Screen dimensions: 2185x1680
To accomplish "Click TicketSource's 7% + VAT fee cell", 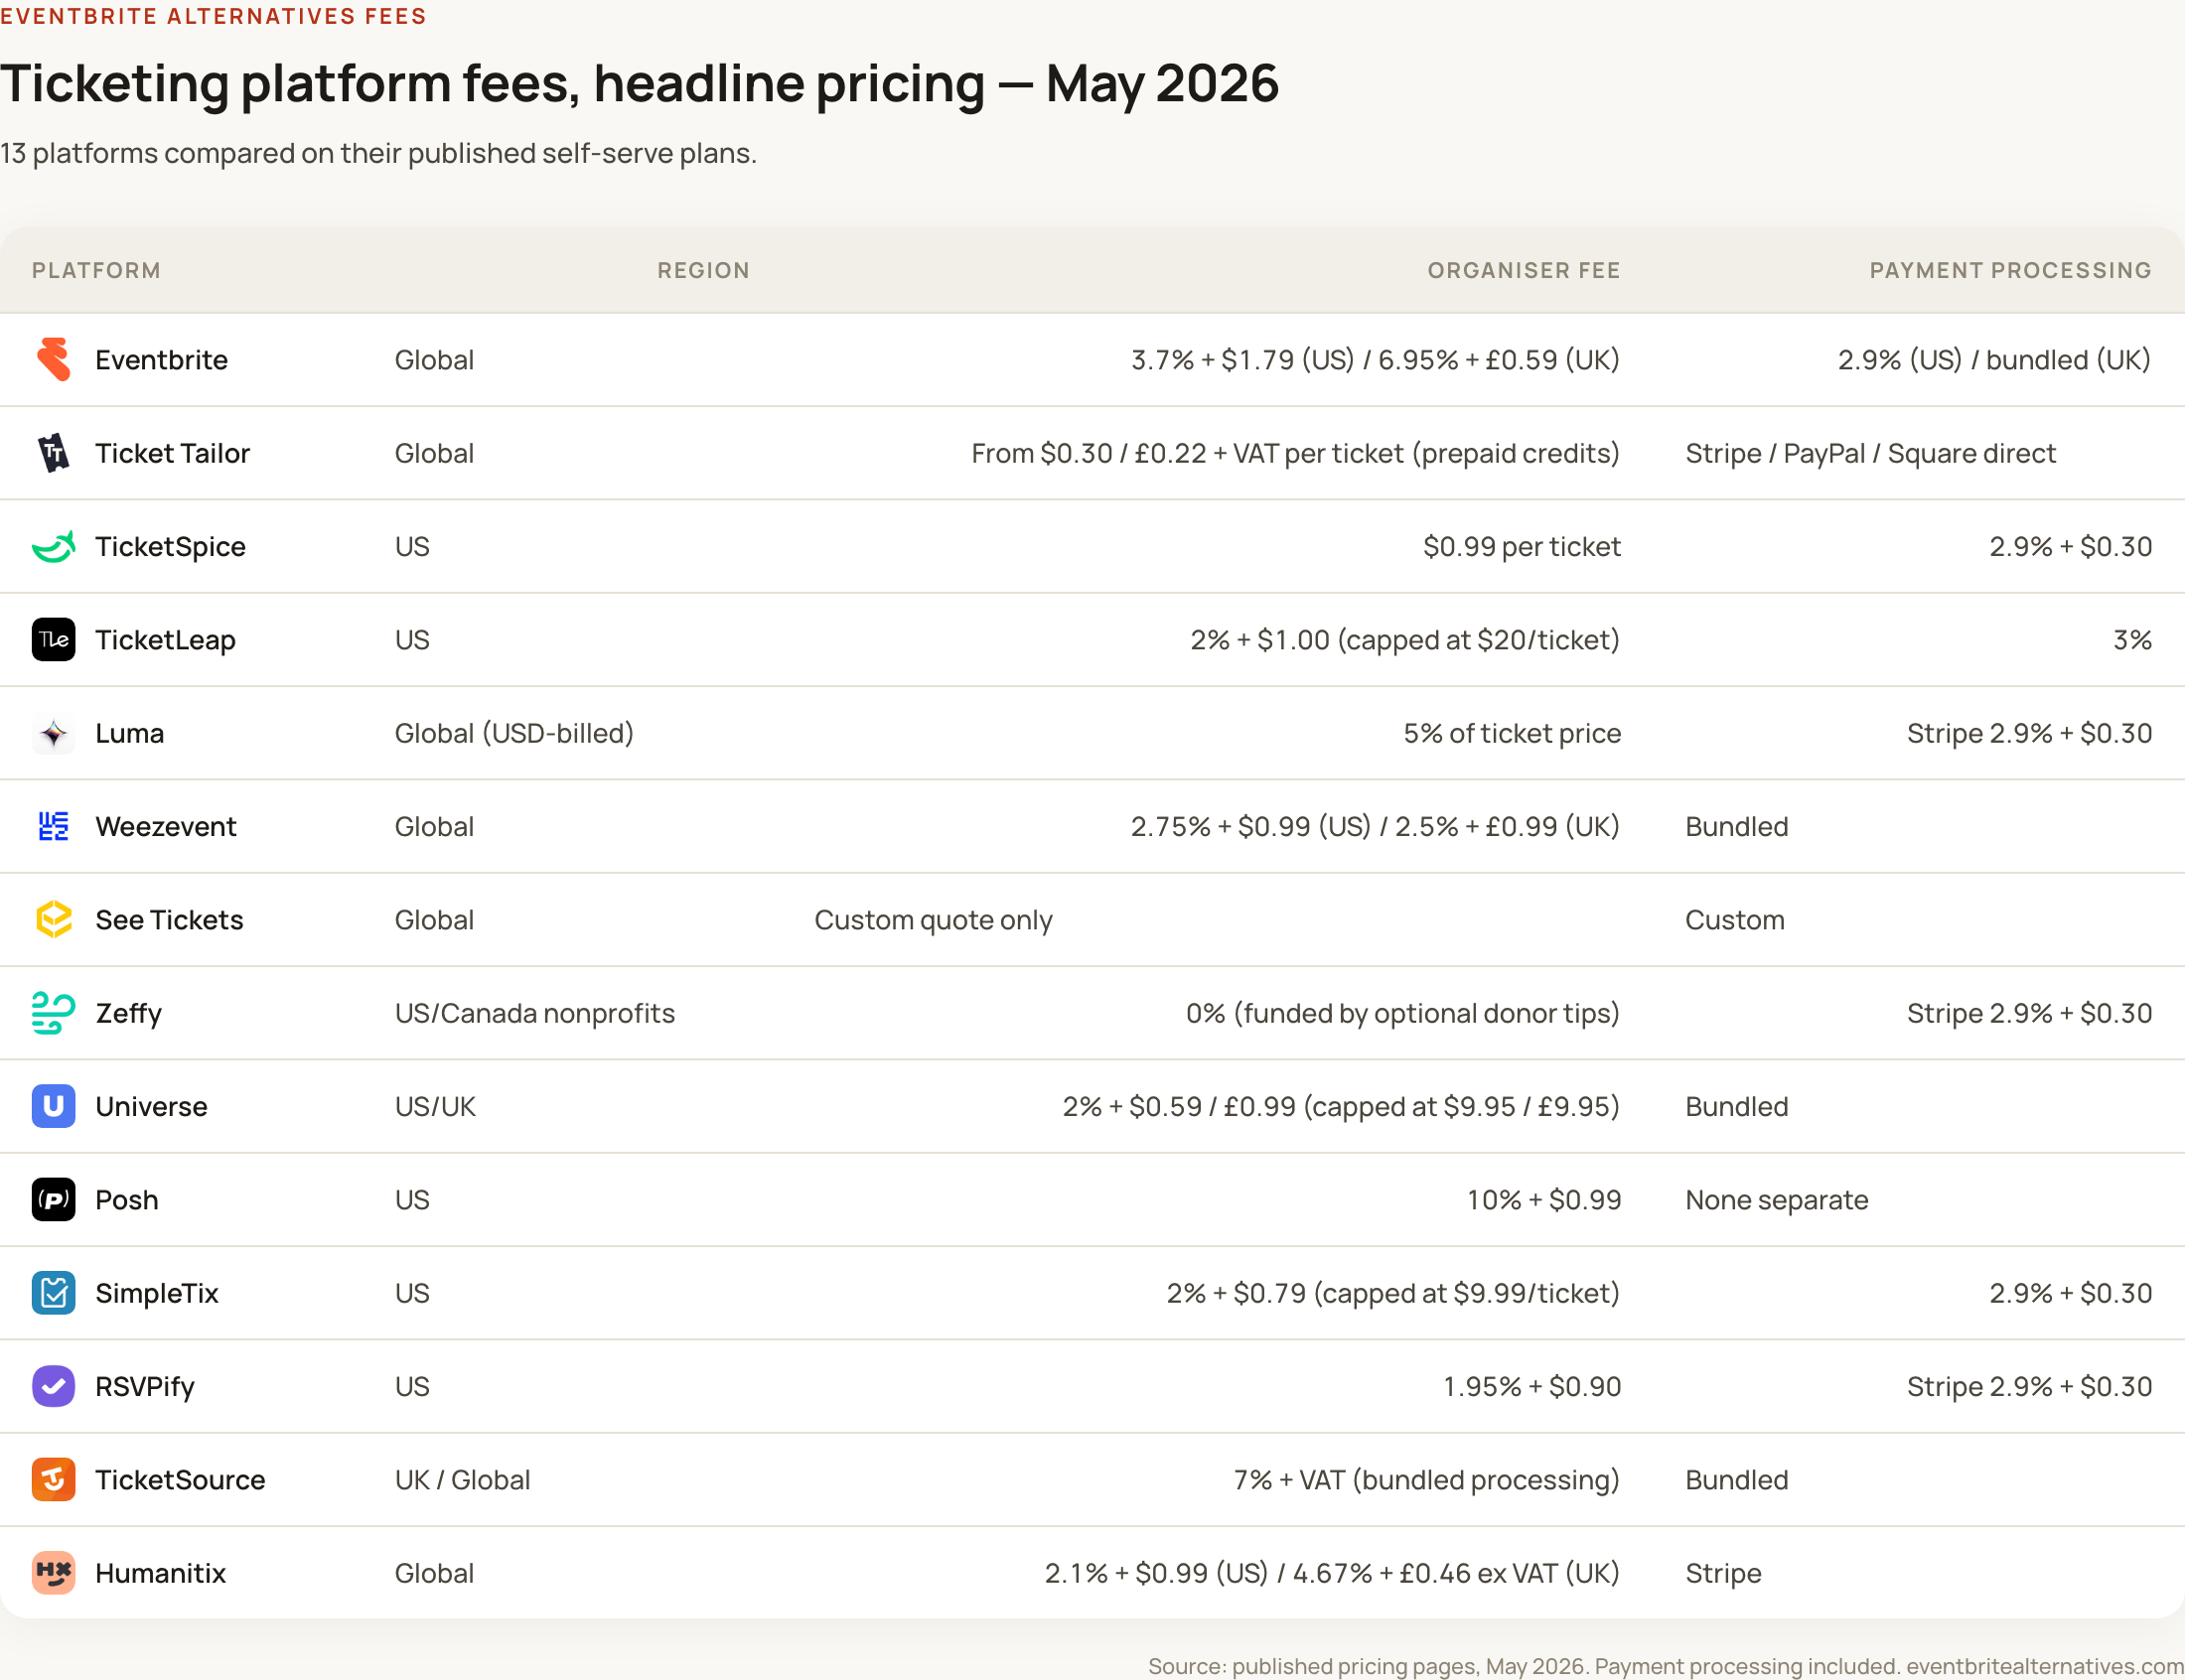I will click(x=1426, y=1480).
